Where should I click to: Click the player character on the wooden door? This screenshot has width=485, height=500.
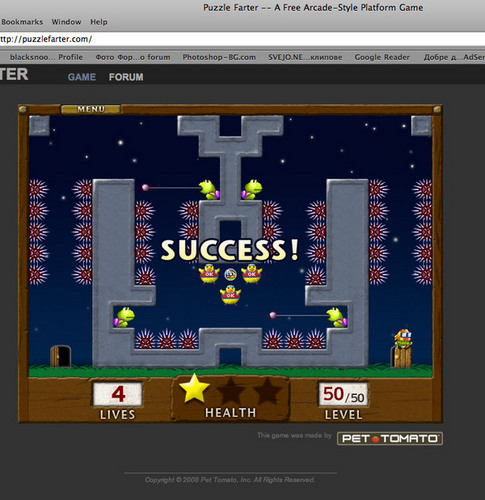(403, 338)
